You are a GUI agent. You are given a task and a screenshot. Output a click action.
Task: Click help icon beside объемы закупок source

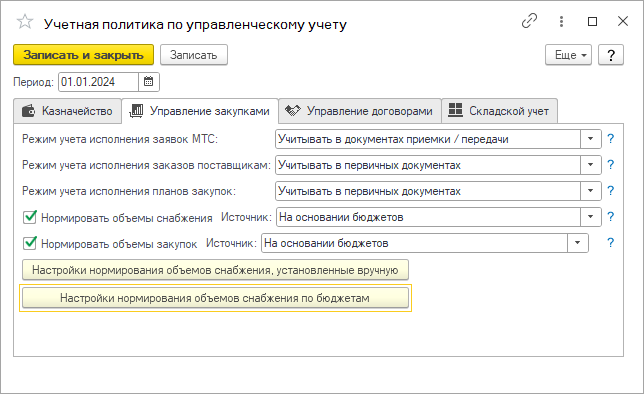click(x=611, y=243)
